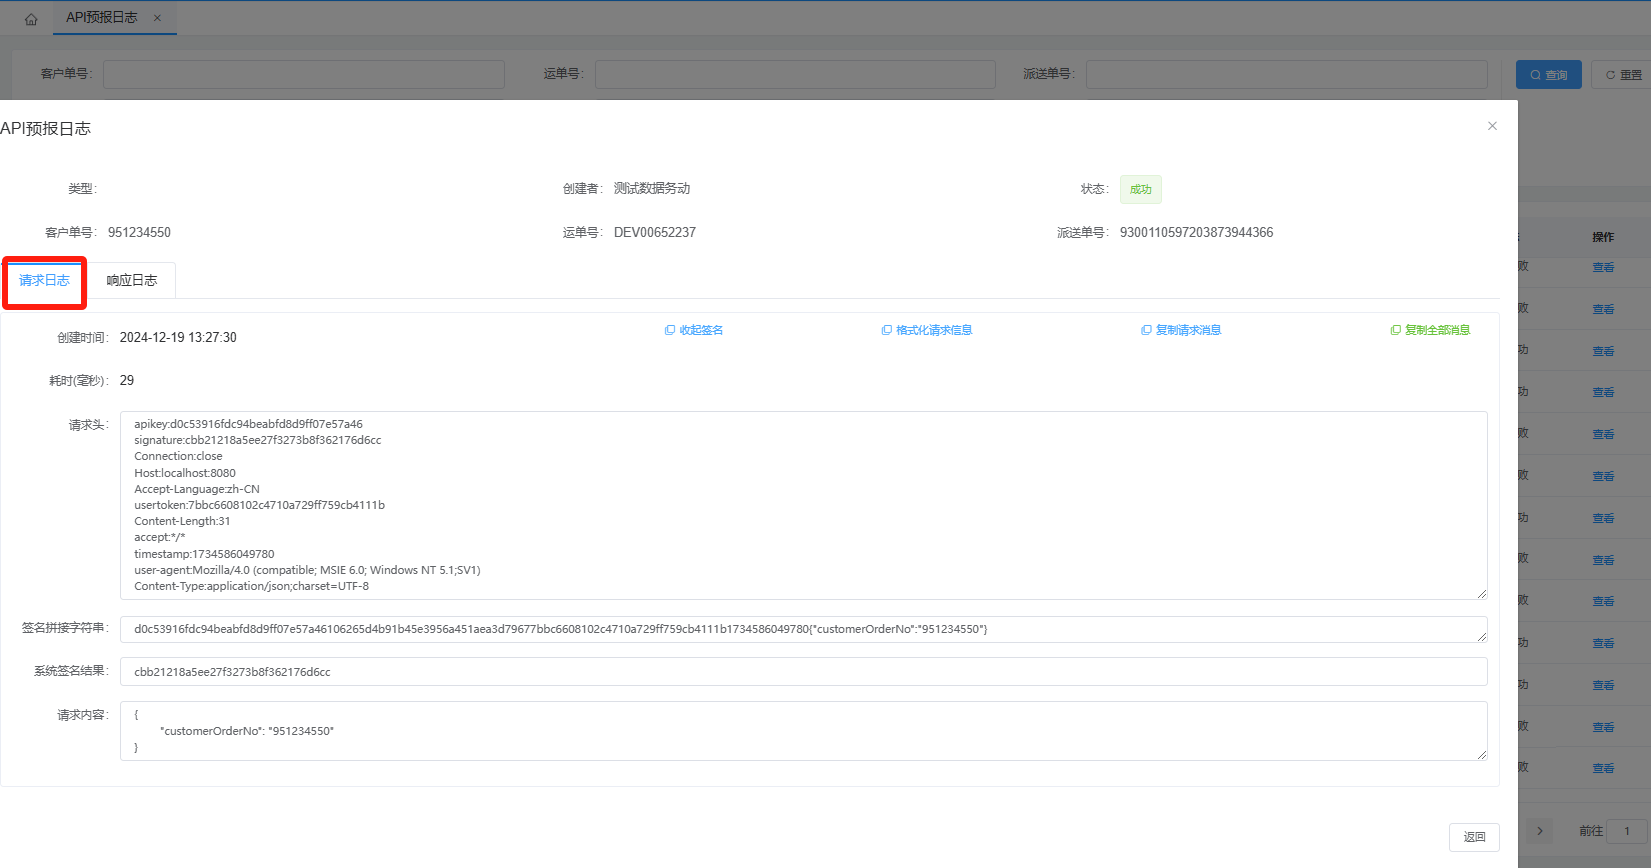
Task: Click the 请求内容 JSON textarea
Action: coord(803,731)
